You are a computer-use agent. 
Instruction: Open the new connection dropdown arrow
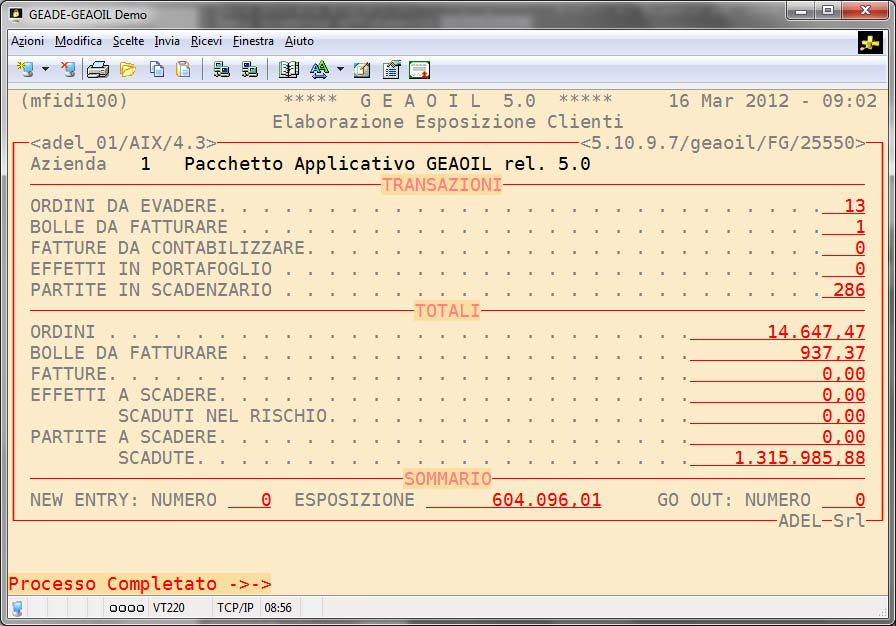pyautogui.click(x=46, y=70)
